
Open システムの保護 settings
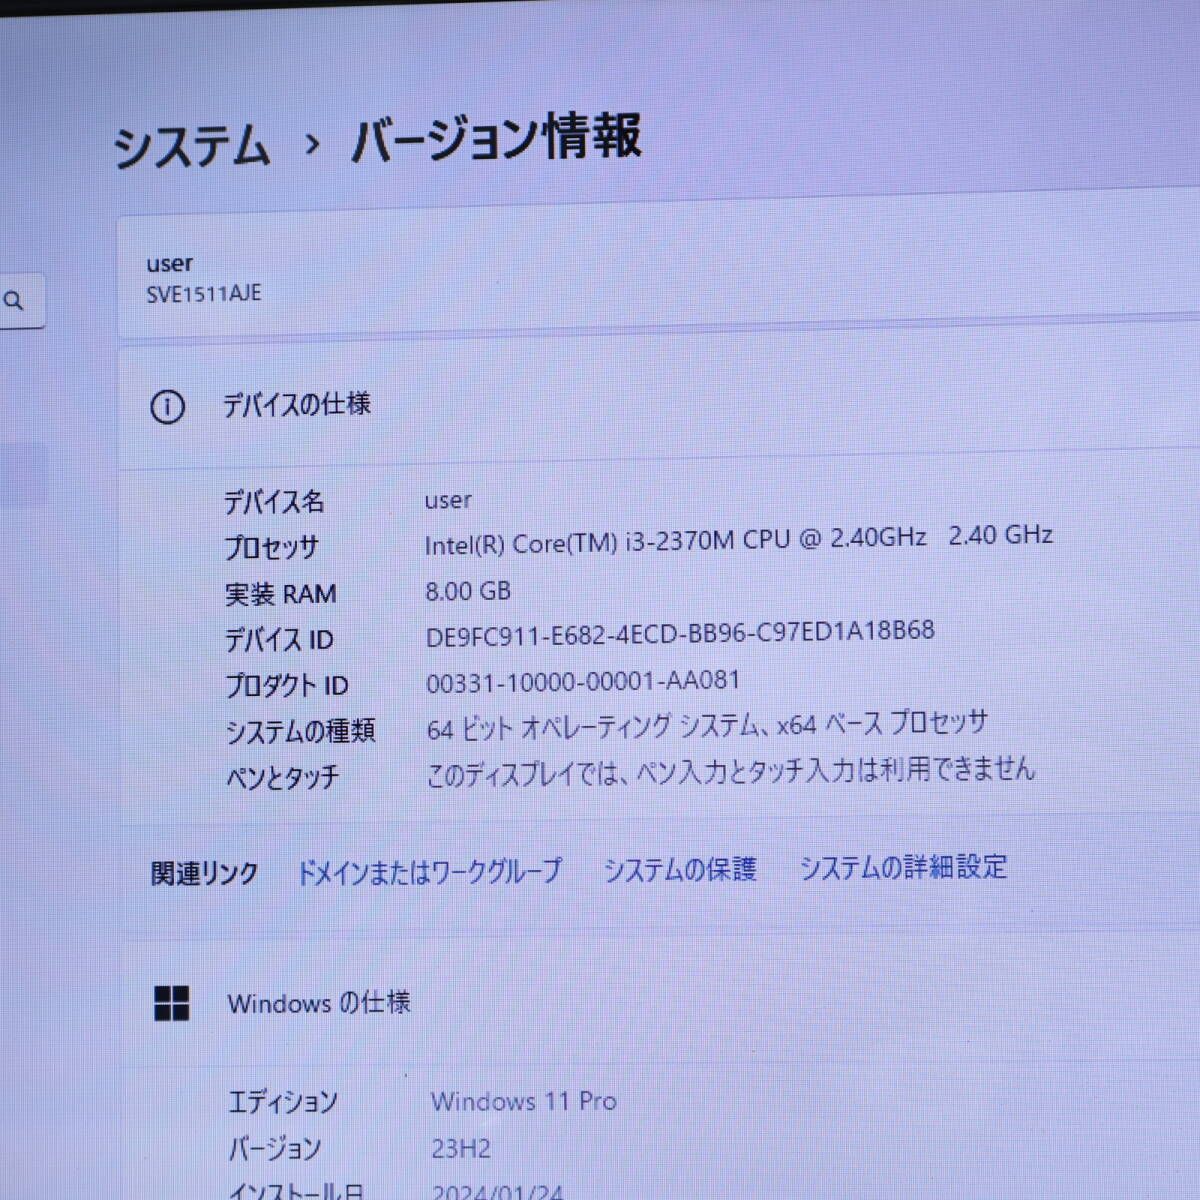[x=680, y=870]
